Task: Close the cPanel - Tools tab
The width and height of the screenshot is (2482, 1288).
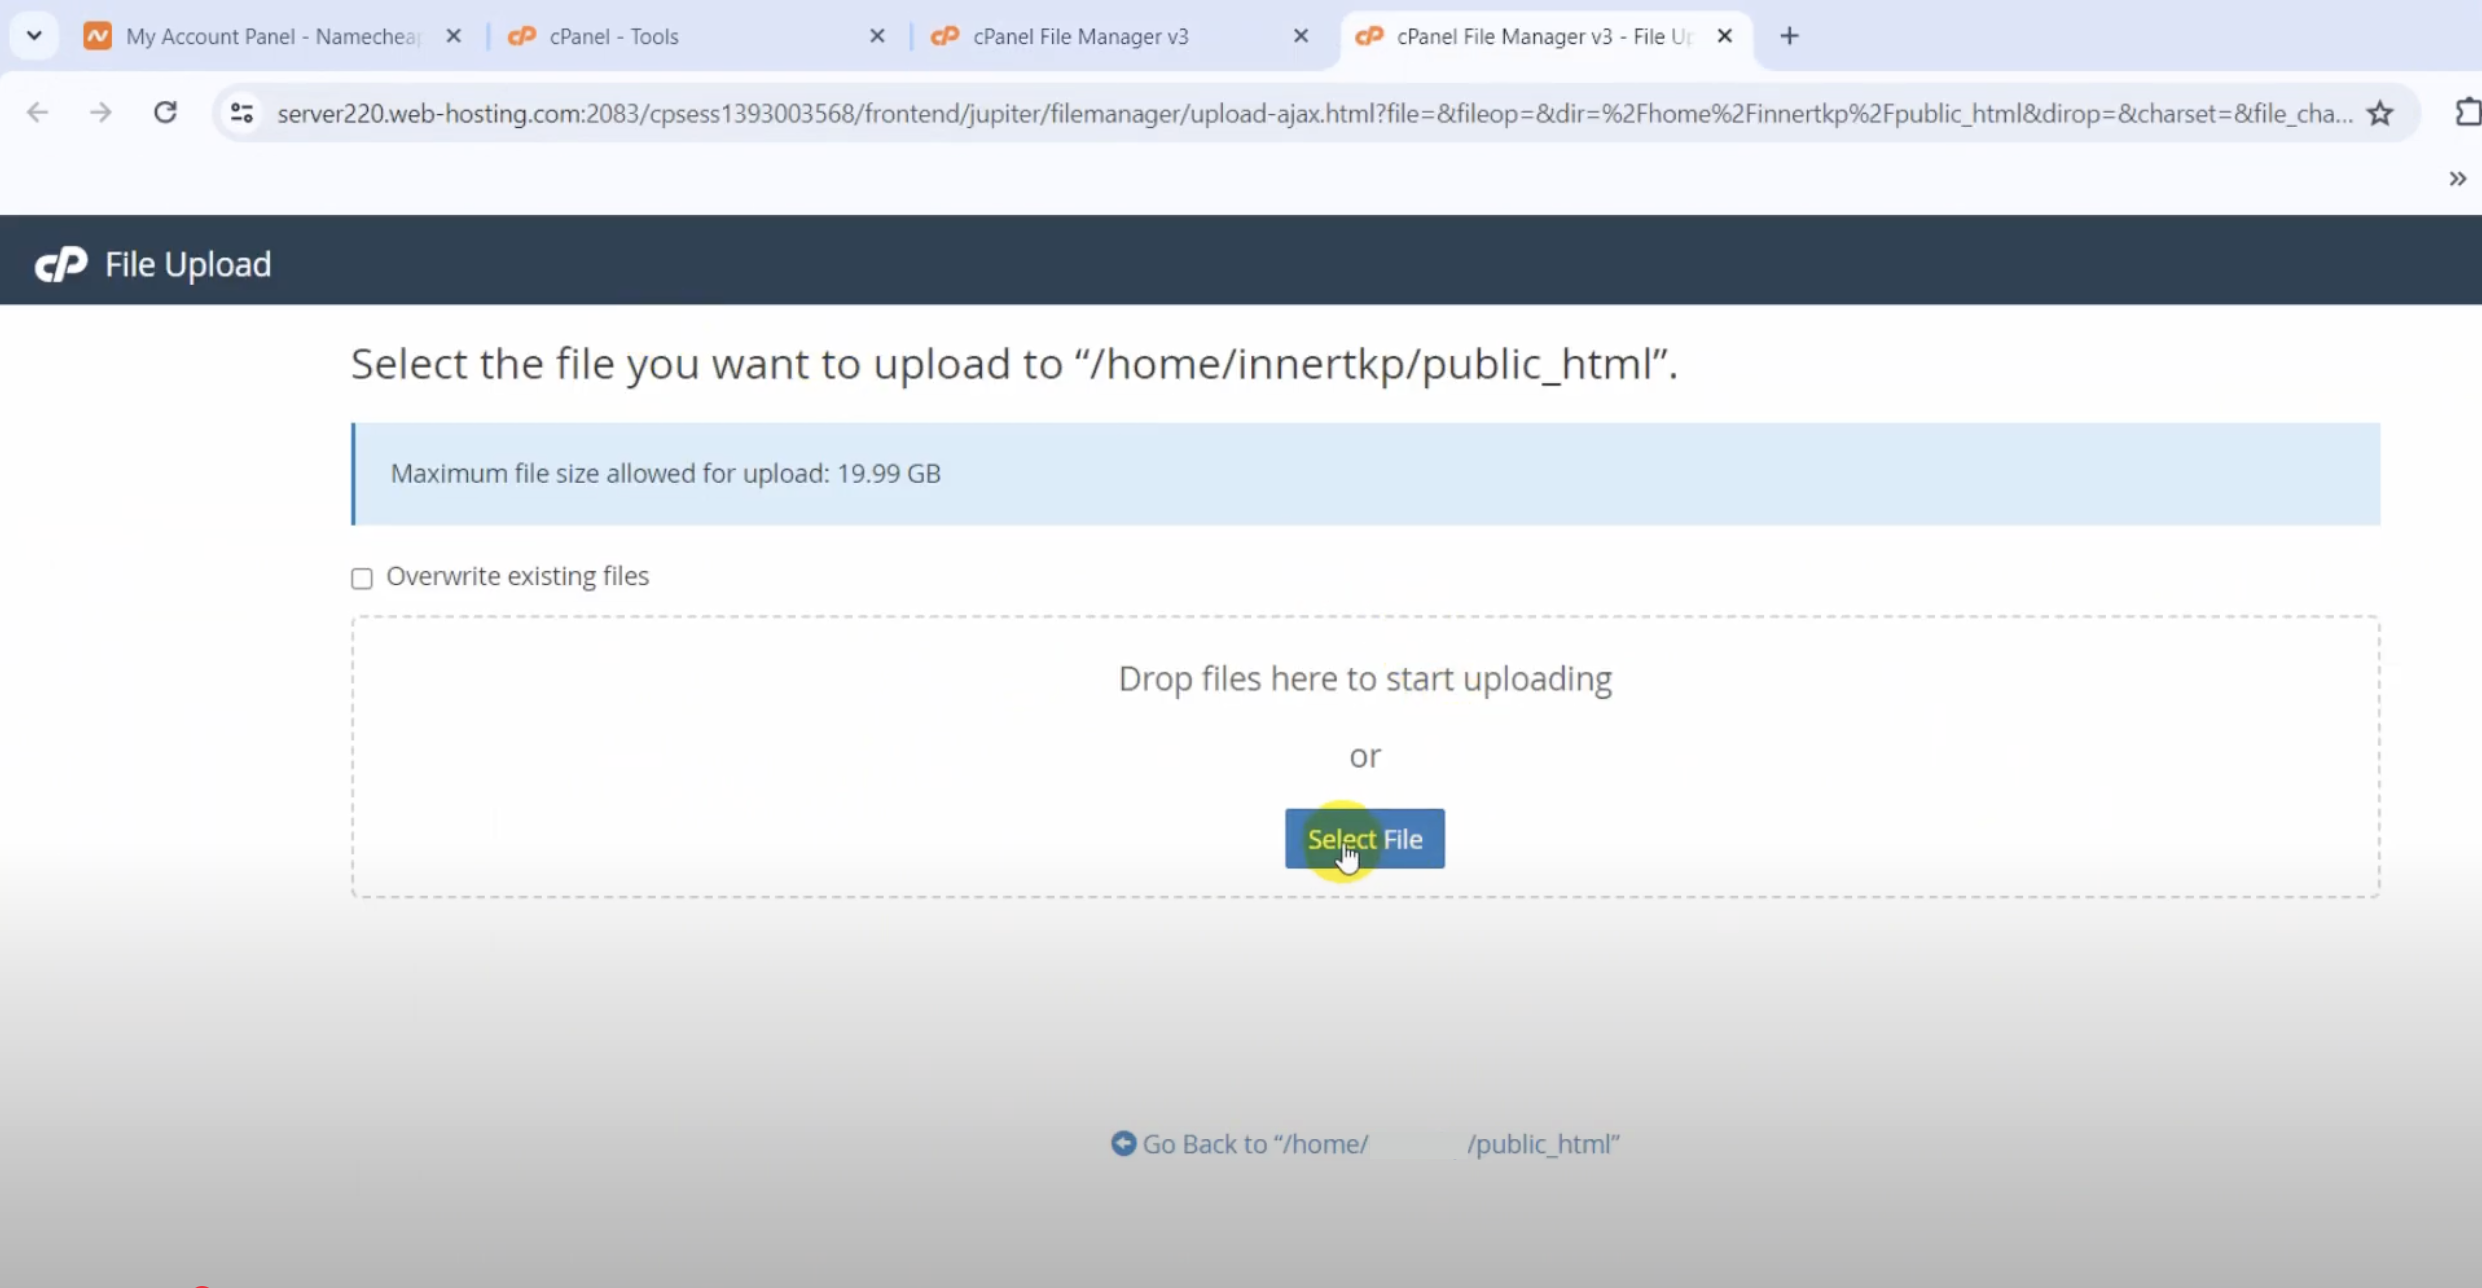Action: [x=877, y=36]
